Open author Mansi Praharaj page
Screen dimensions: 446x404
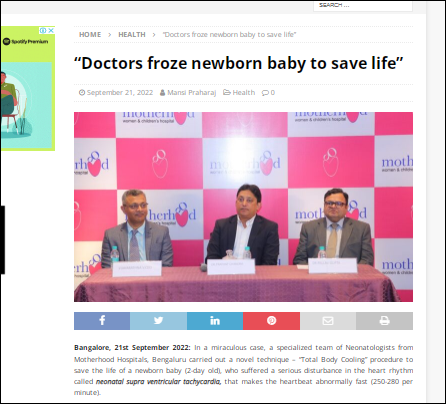coord(192,93)
